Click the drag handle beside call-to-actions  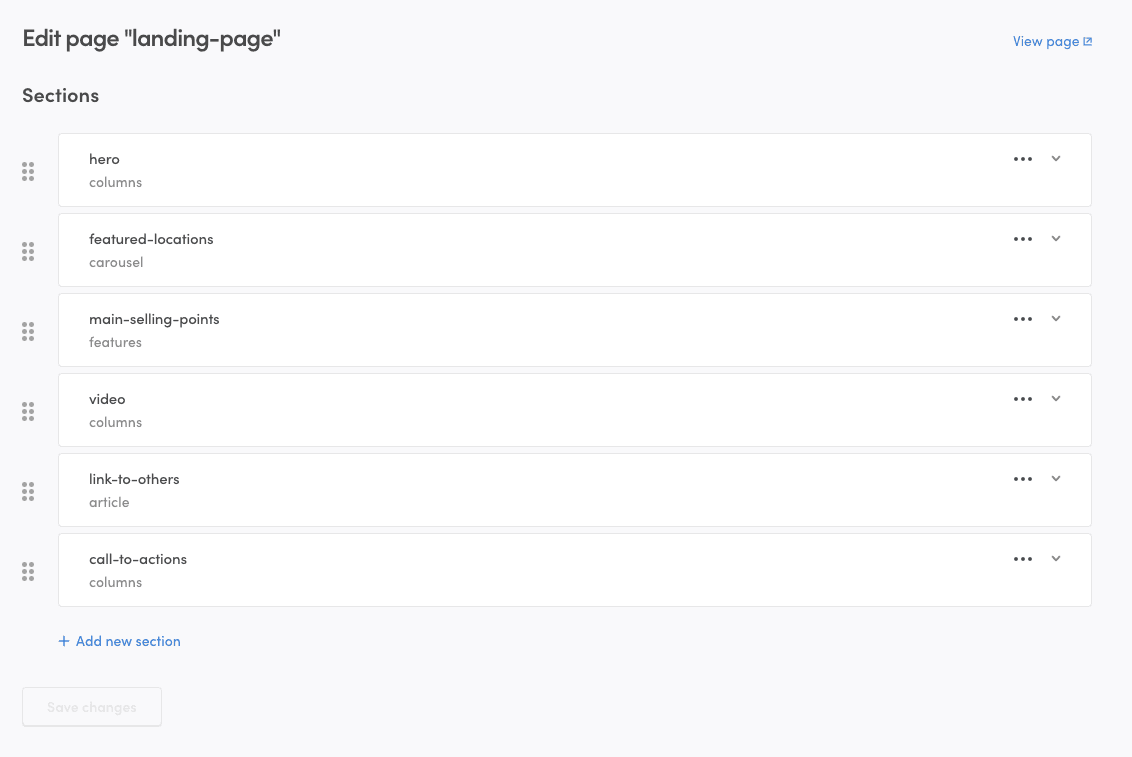(28, 571)
